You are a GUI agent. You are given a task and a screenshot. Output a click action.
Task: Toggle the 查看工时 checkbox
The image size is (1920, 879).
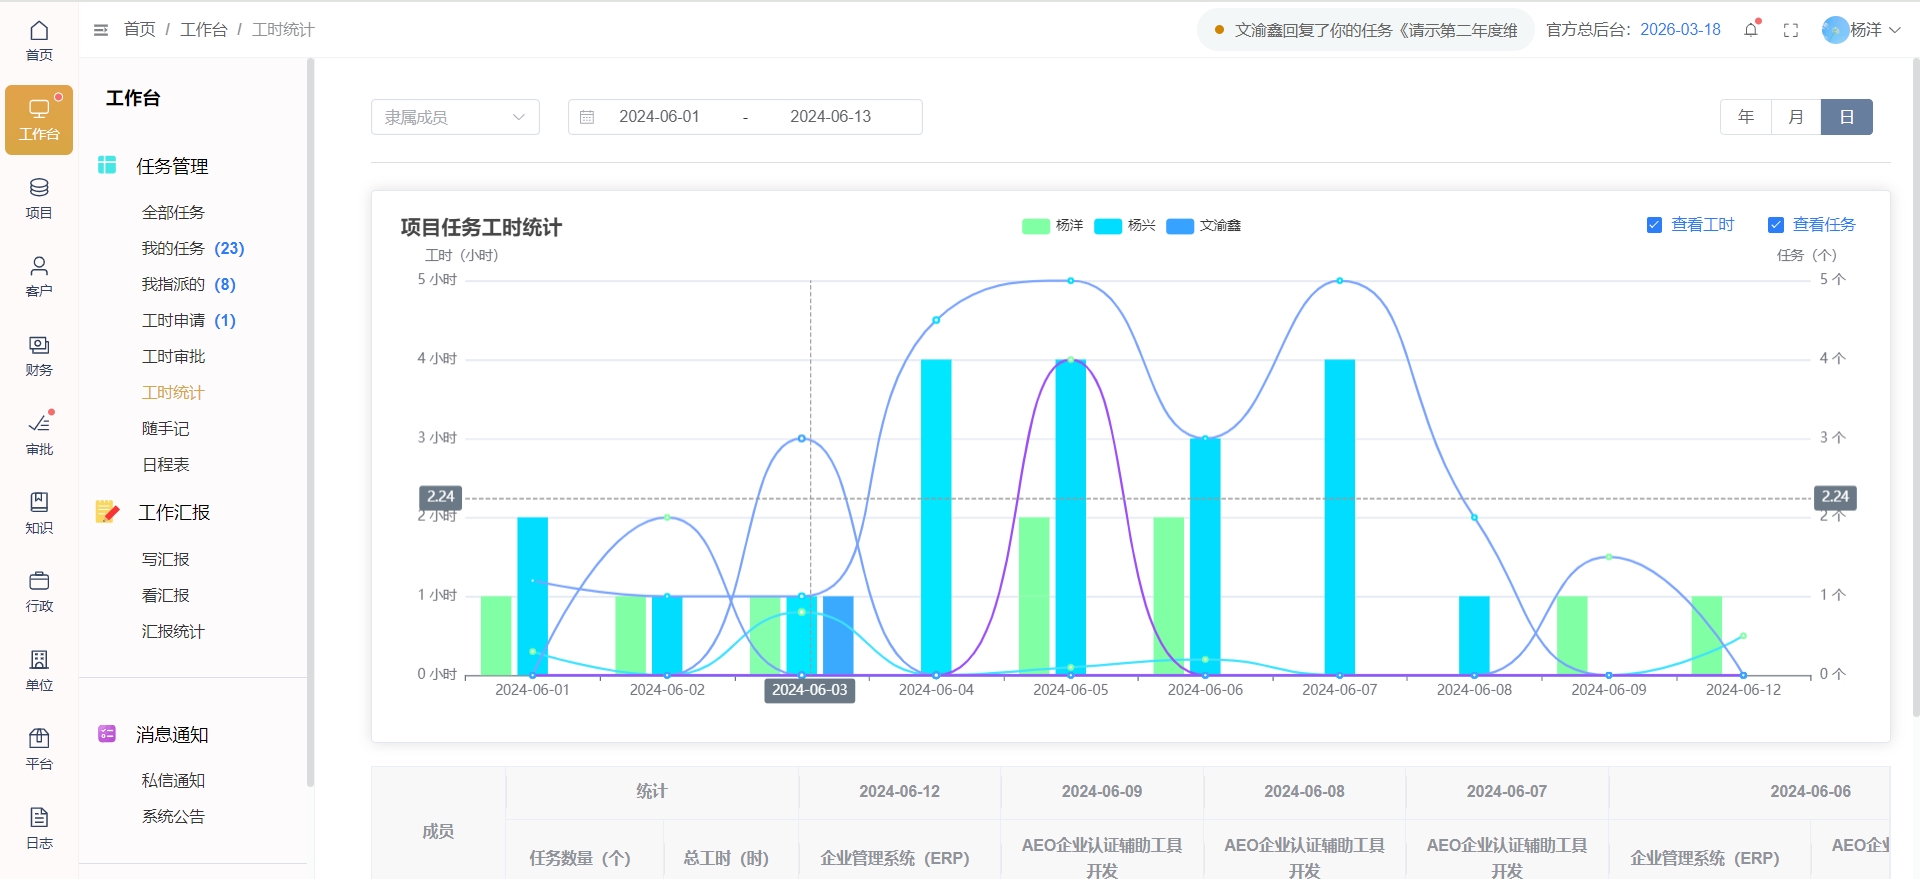point(1654,225)
